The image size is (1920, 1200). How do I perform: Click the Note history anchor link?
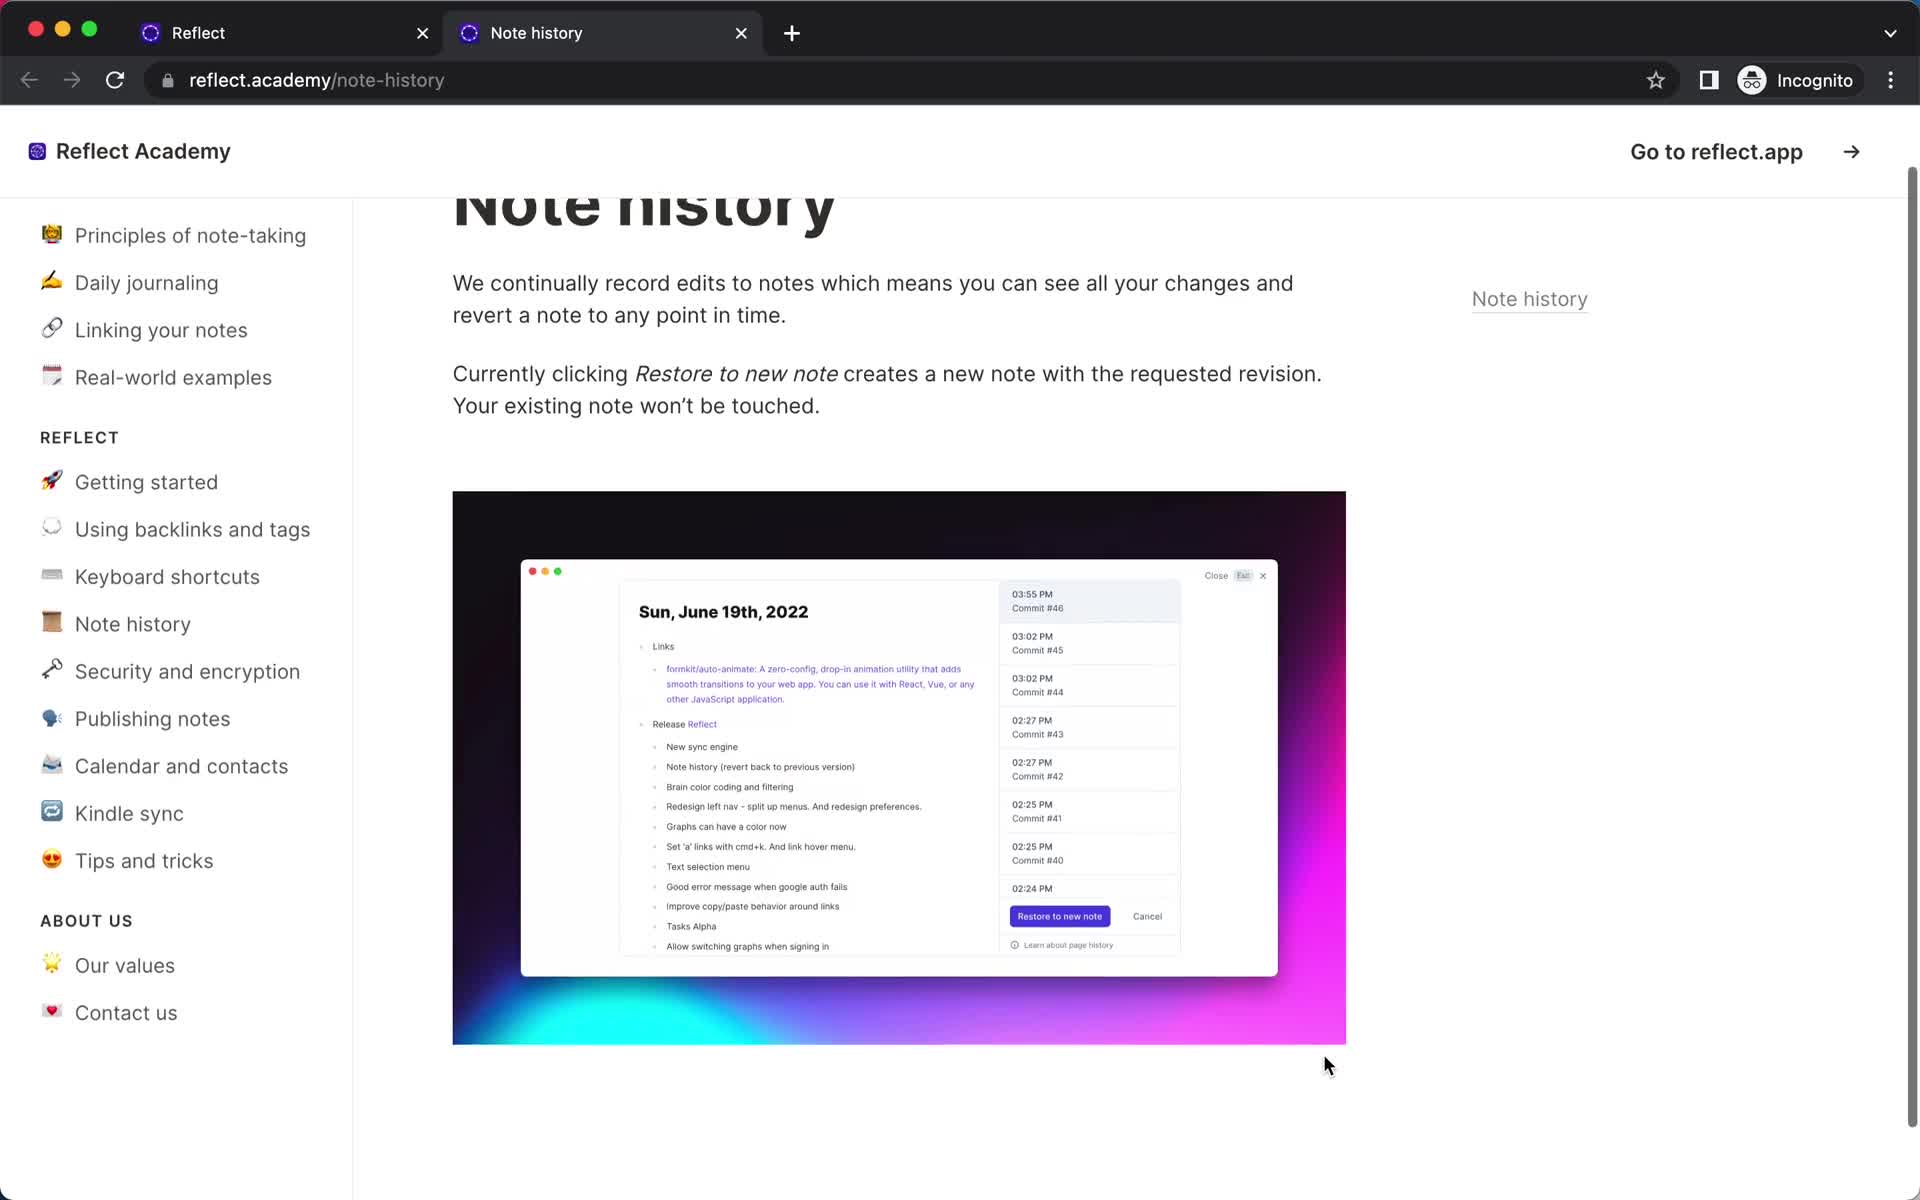pyautogui.click(x=1530, y=299)
